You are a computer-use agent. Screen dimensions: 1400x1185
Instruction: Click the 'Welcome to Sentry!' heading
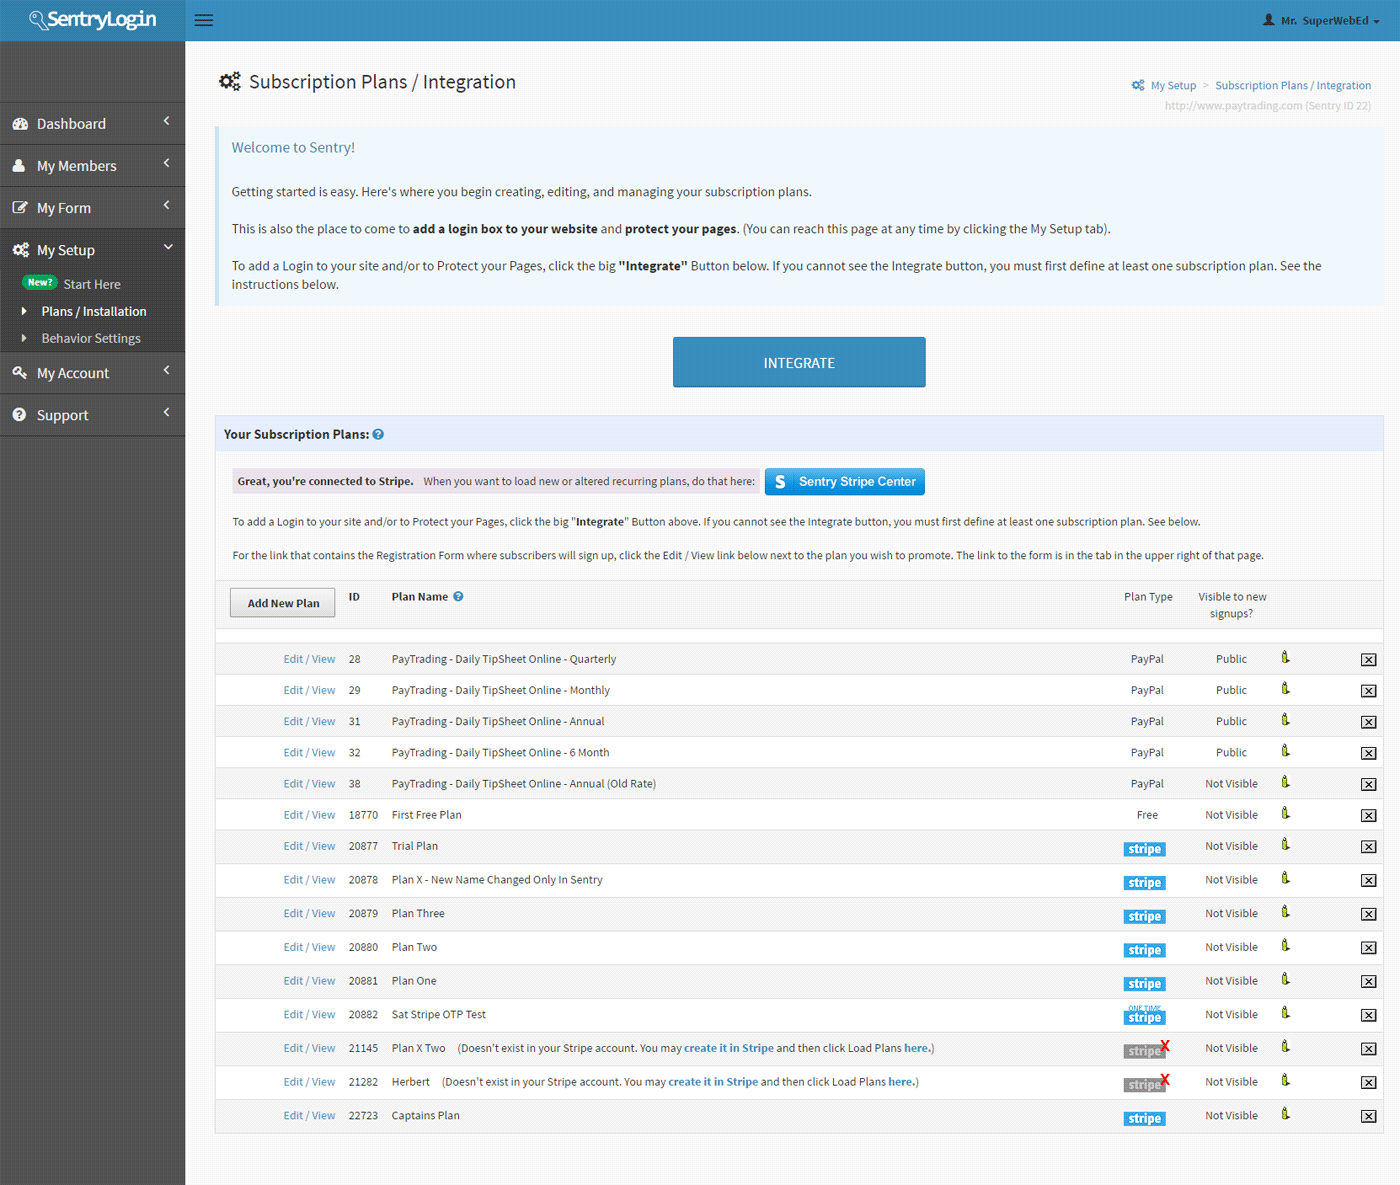(293, 148)
